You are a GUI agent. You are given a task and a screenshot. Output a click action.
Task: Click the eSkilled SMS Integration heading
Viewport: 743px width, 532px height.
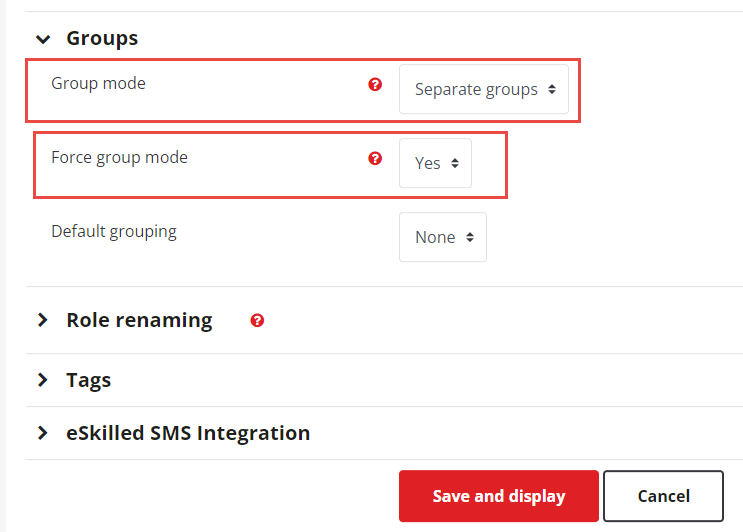coord(188,433)
